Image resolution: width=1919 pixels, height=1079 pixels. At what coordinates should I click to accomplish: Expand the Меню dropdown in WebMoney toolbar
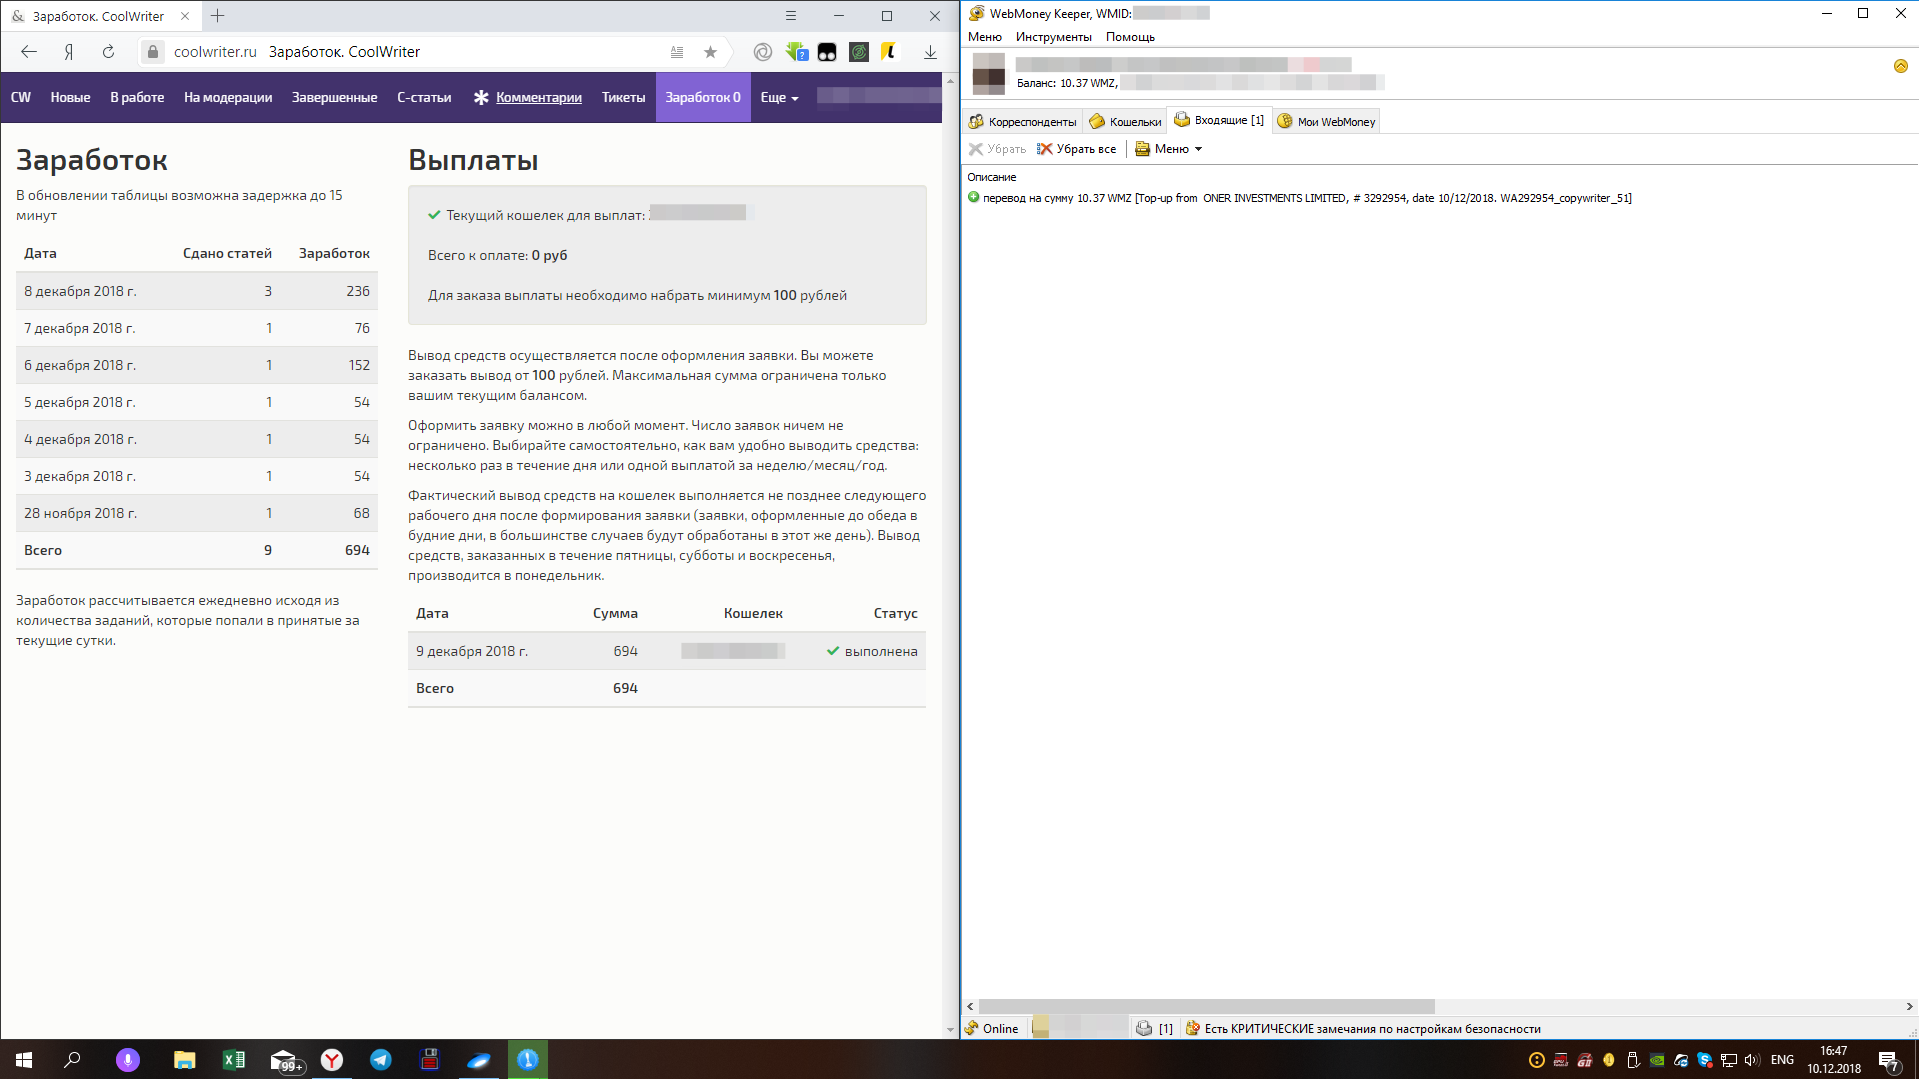pos(1170,149)
